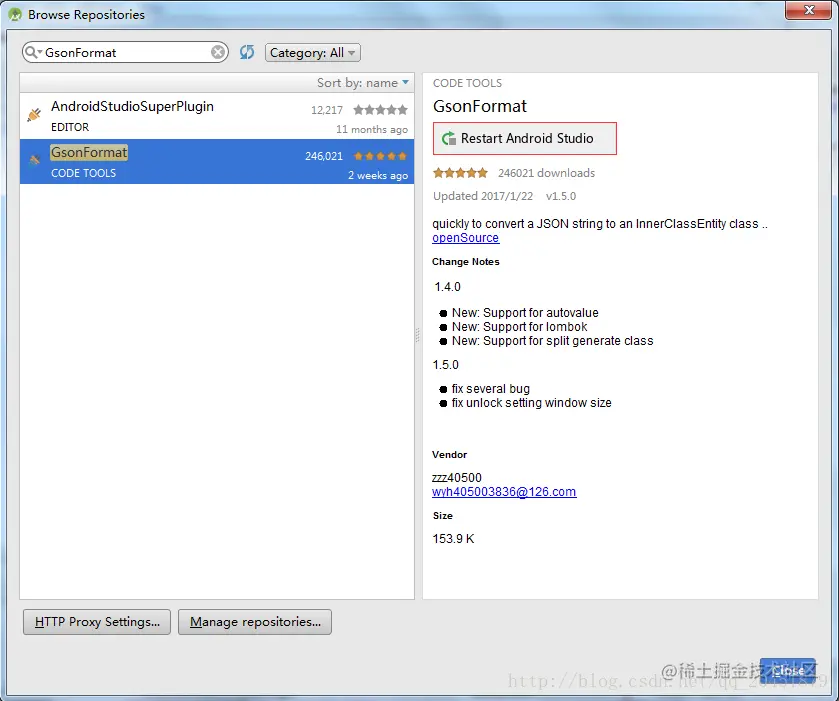The width and height of the screenshot is (839, 701).
Task: Click the Updated 2017/1/22 text
Action: pyautogui.click(x=483, y=196)
